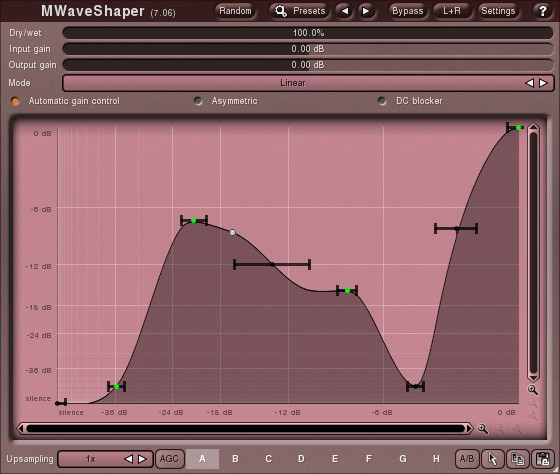Image resolution: width=560 pixels, height=474 pixels.
Task: Select previous Mode with left arrow
Action: [529, 83]
